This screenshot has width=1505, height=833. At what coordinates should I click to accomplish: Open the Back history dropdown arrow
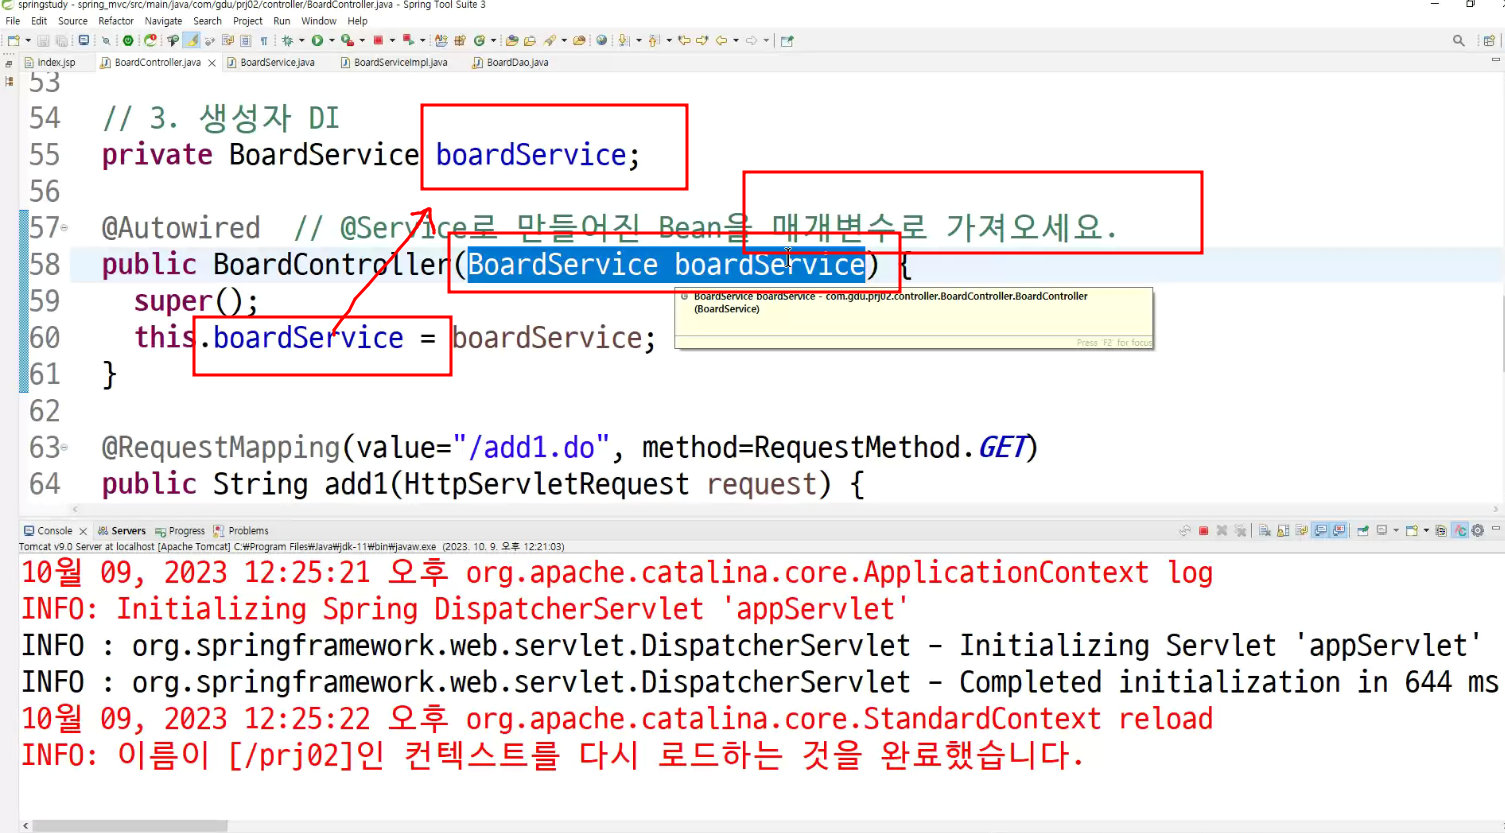point(736,41)
